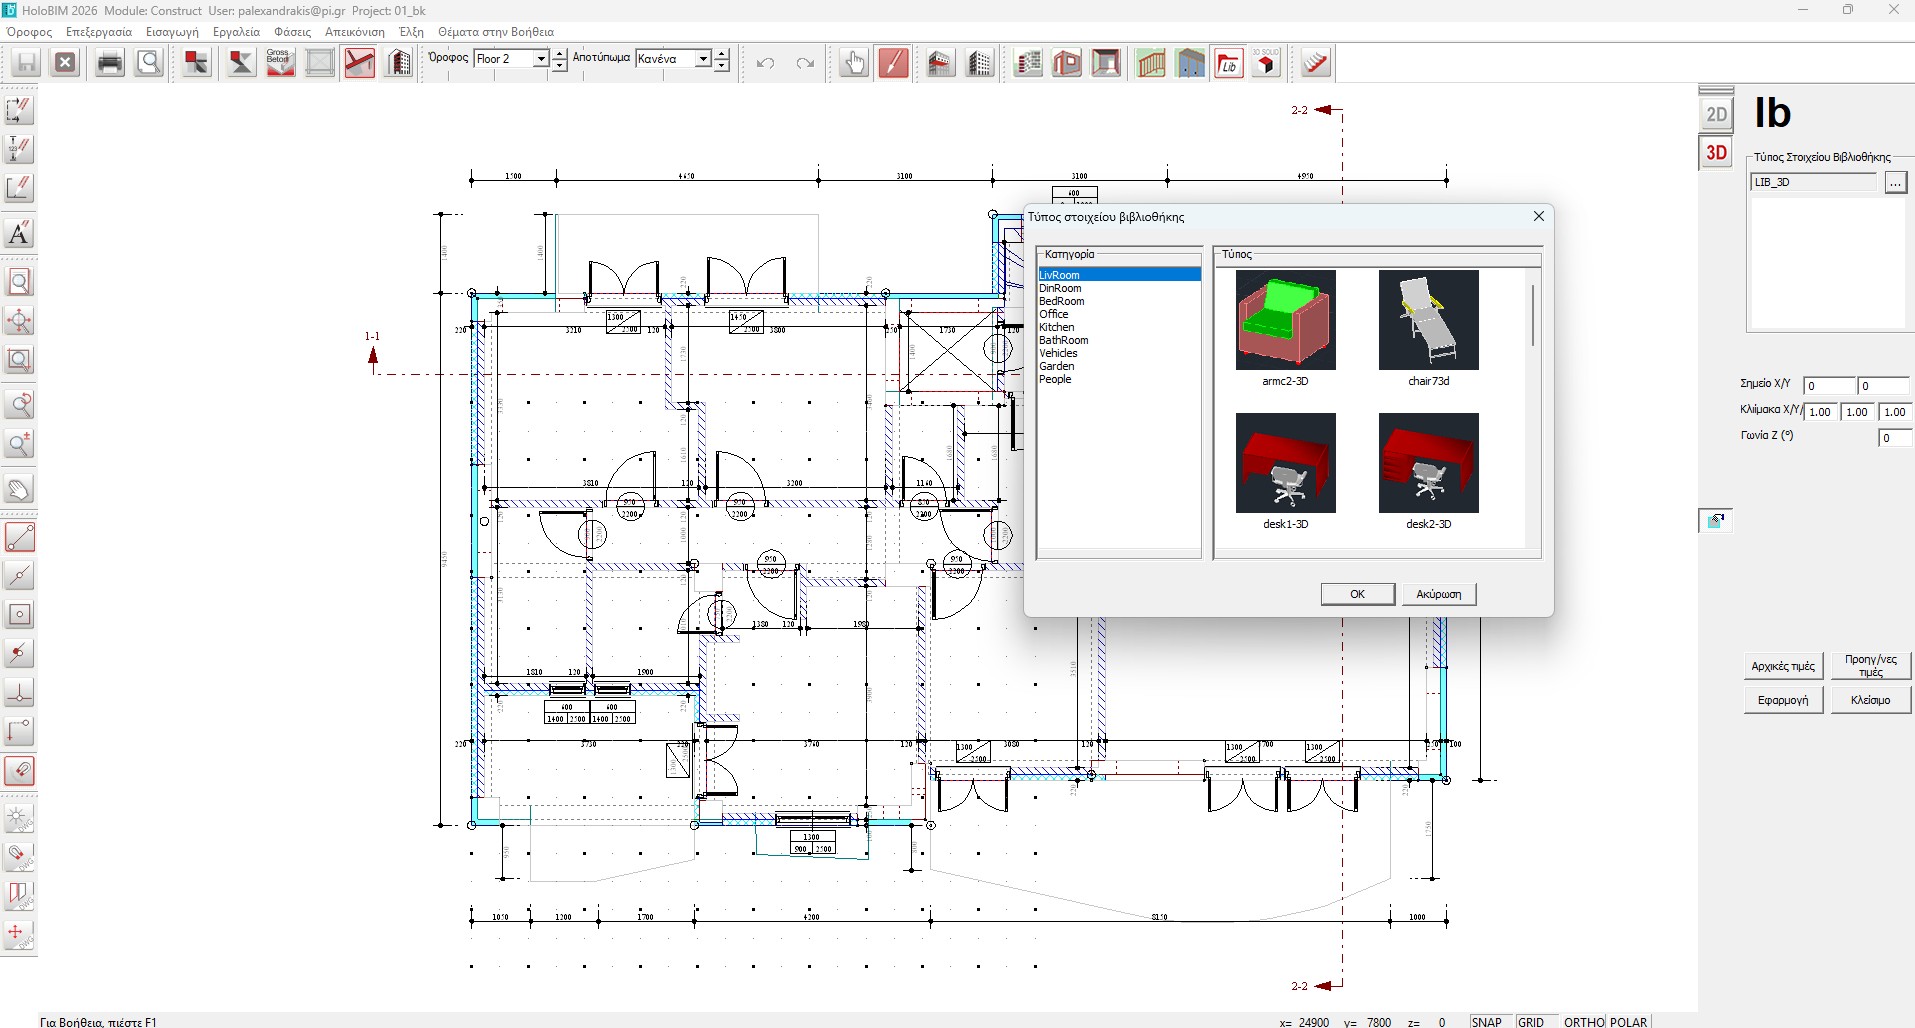Choose the armc2-3D armchair thumbnail
The image size is (1915, 1028).
(x=1285, y=320)
